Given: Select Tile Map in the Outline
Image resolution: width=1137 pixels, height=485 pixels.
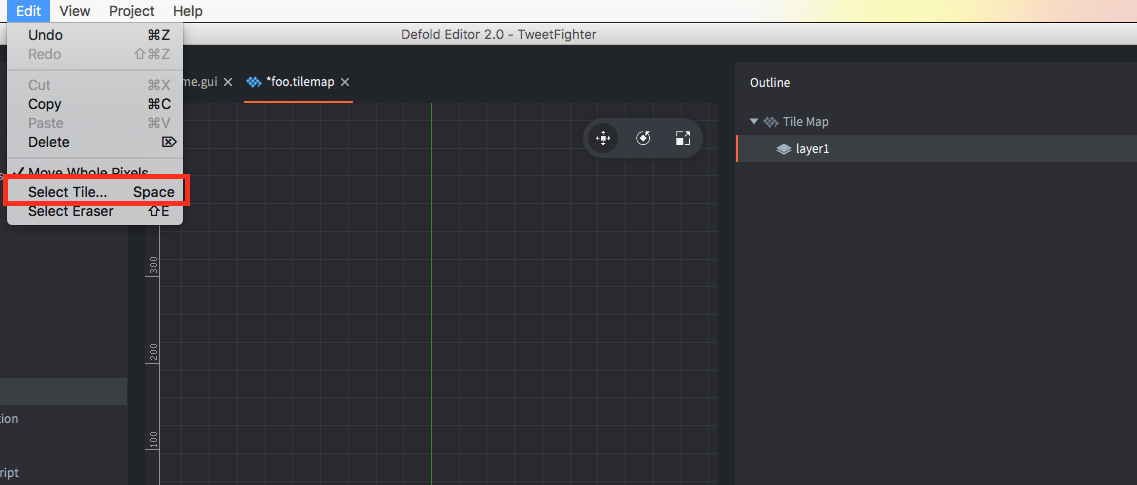Looking at the screenshot, I should pos(806,122).
